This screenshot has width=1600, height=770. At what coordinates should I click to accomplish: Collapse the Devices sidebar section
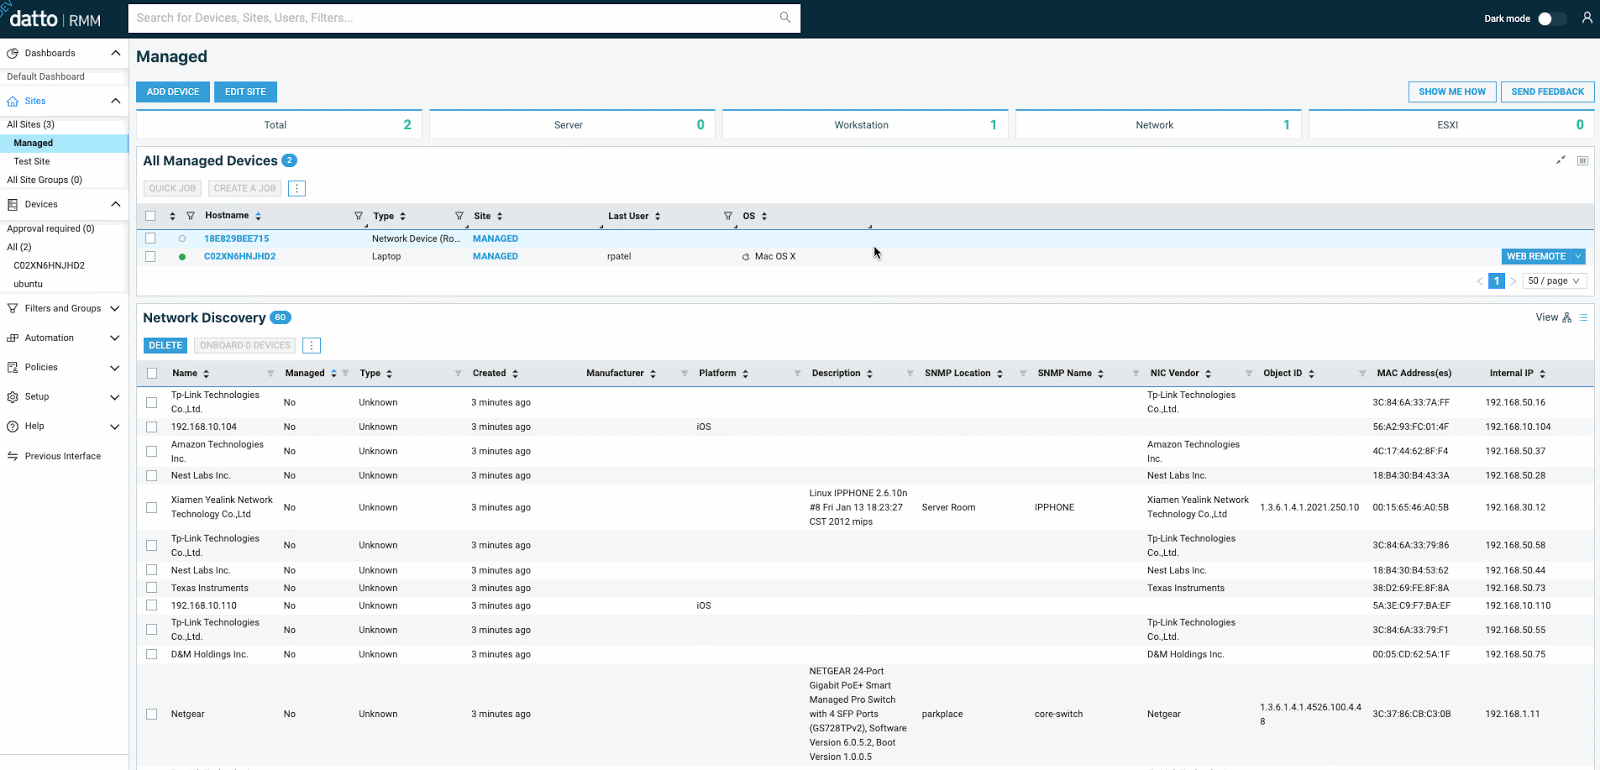coord(115,204)
